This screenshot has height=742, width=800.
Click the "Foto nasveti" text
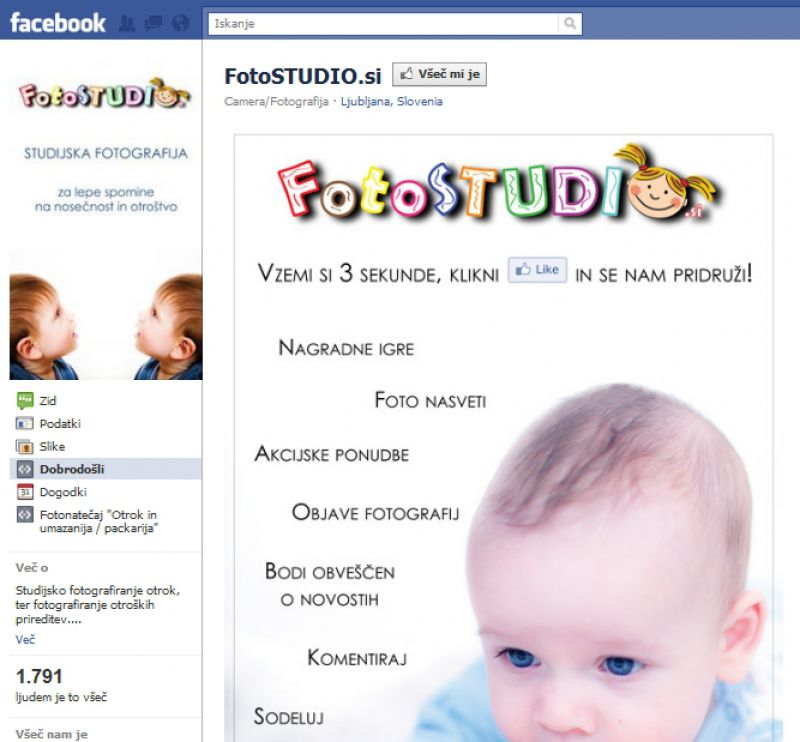(x=431, y=400)
